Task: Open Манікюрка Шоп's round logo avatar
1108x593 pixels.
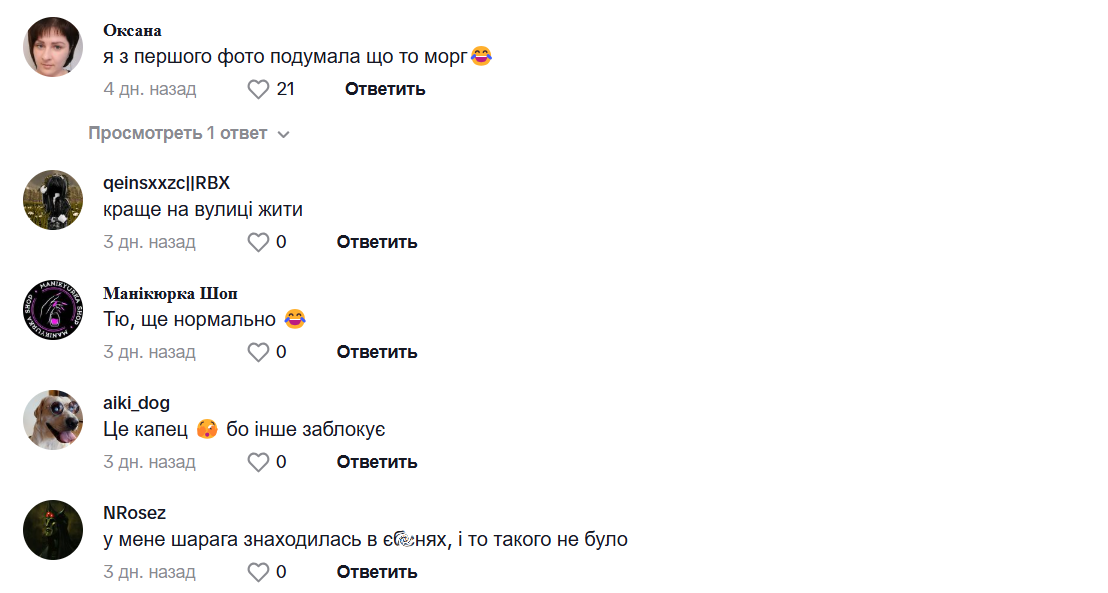Action: click(x=53, y=310)
